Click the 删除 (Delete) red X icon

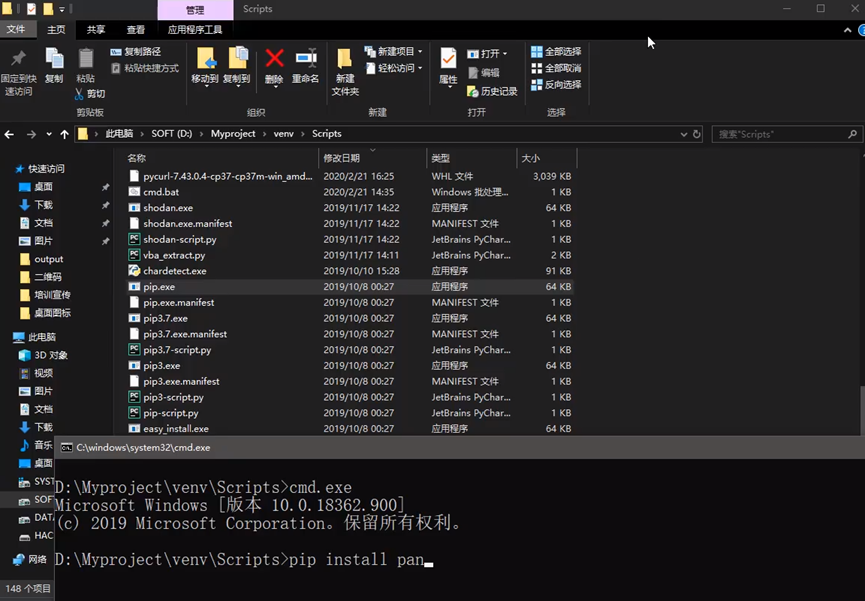tap(274, 59)
